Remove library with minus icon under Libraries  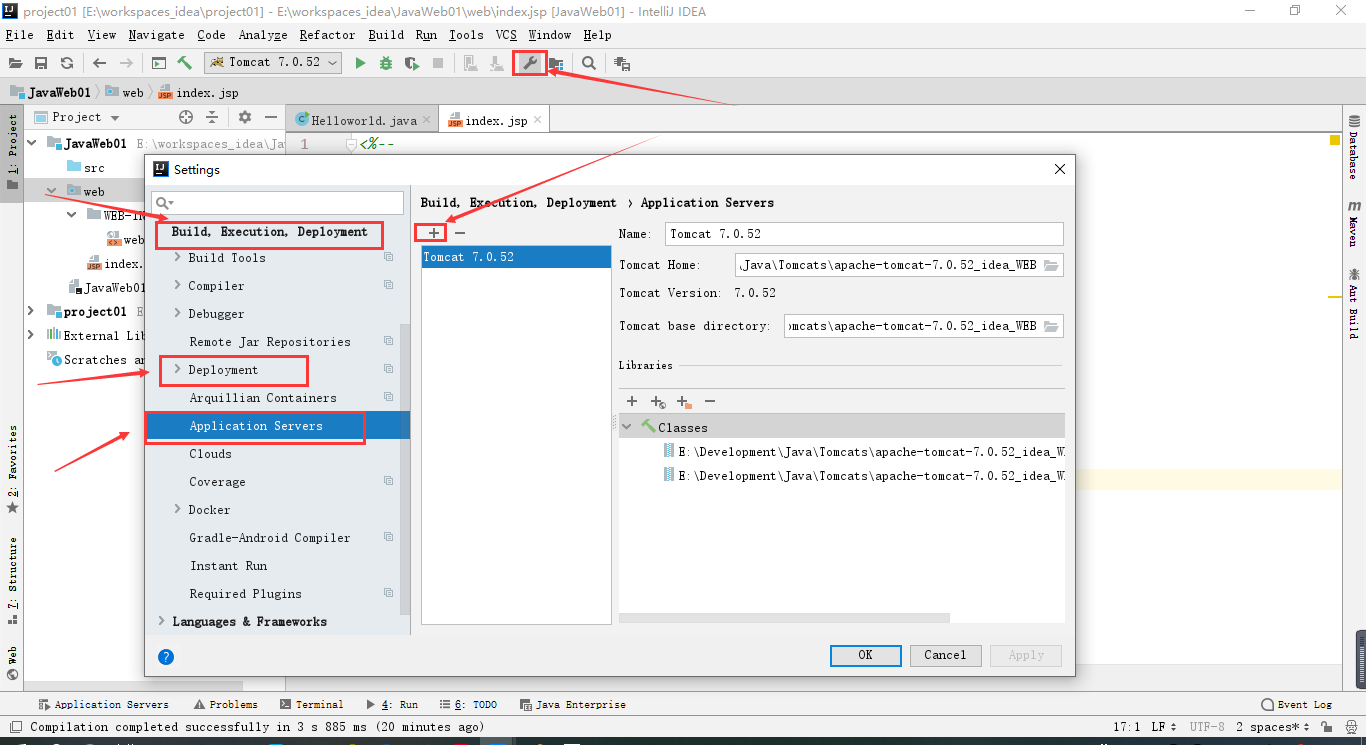[710, 401]
